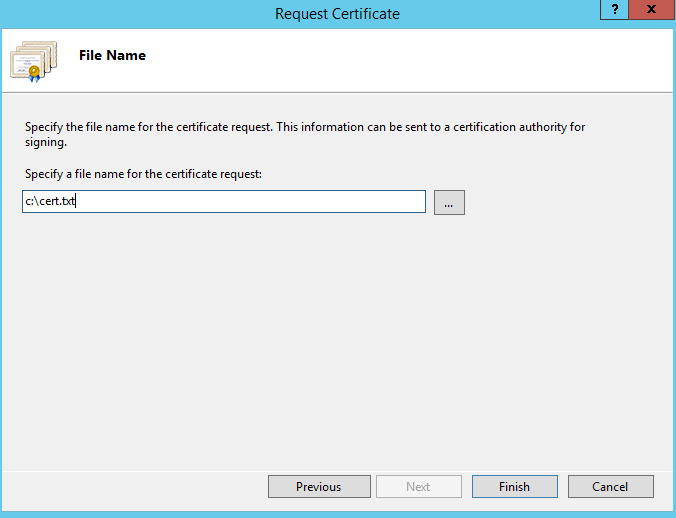Click the description text about certification authority
Image resolution: width=676 pixels, height=518 pixels.
pos(305,134)
